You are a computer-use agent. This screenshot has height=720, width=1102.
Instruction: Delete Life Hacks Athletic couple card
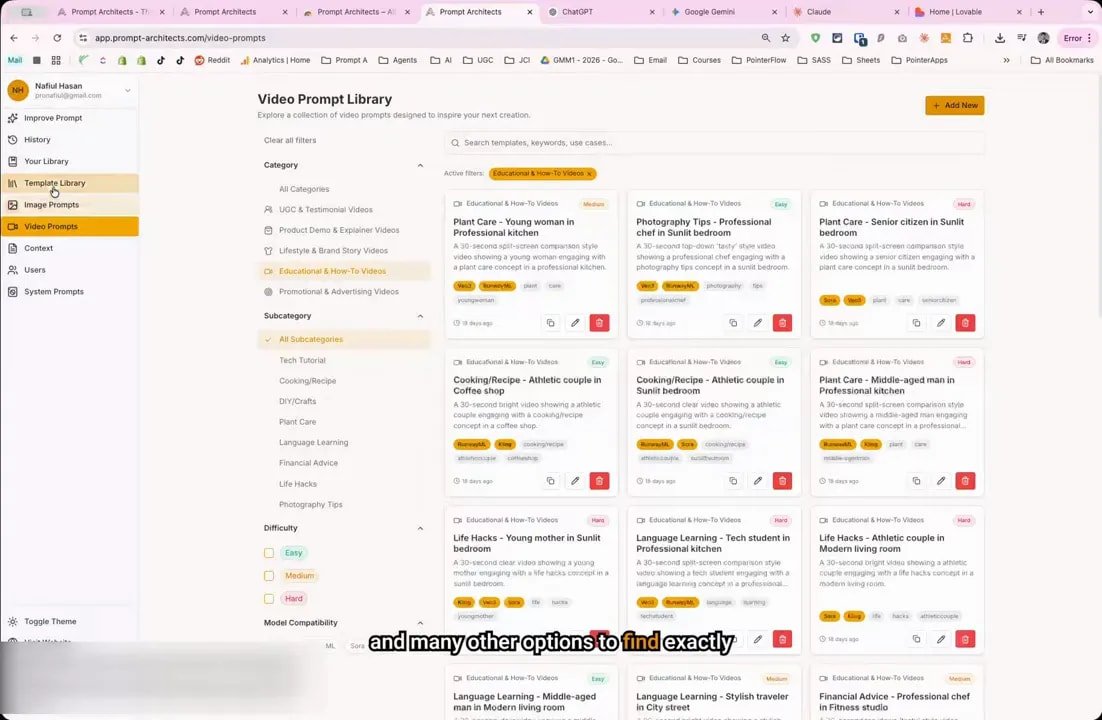click(x=965, y=639)
